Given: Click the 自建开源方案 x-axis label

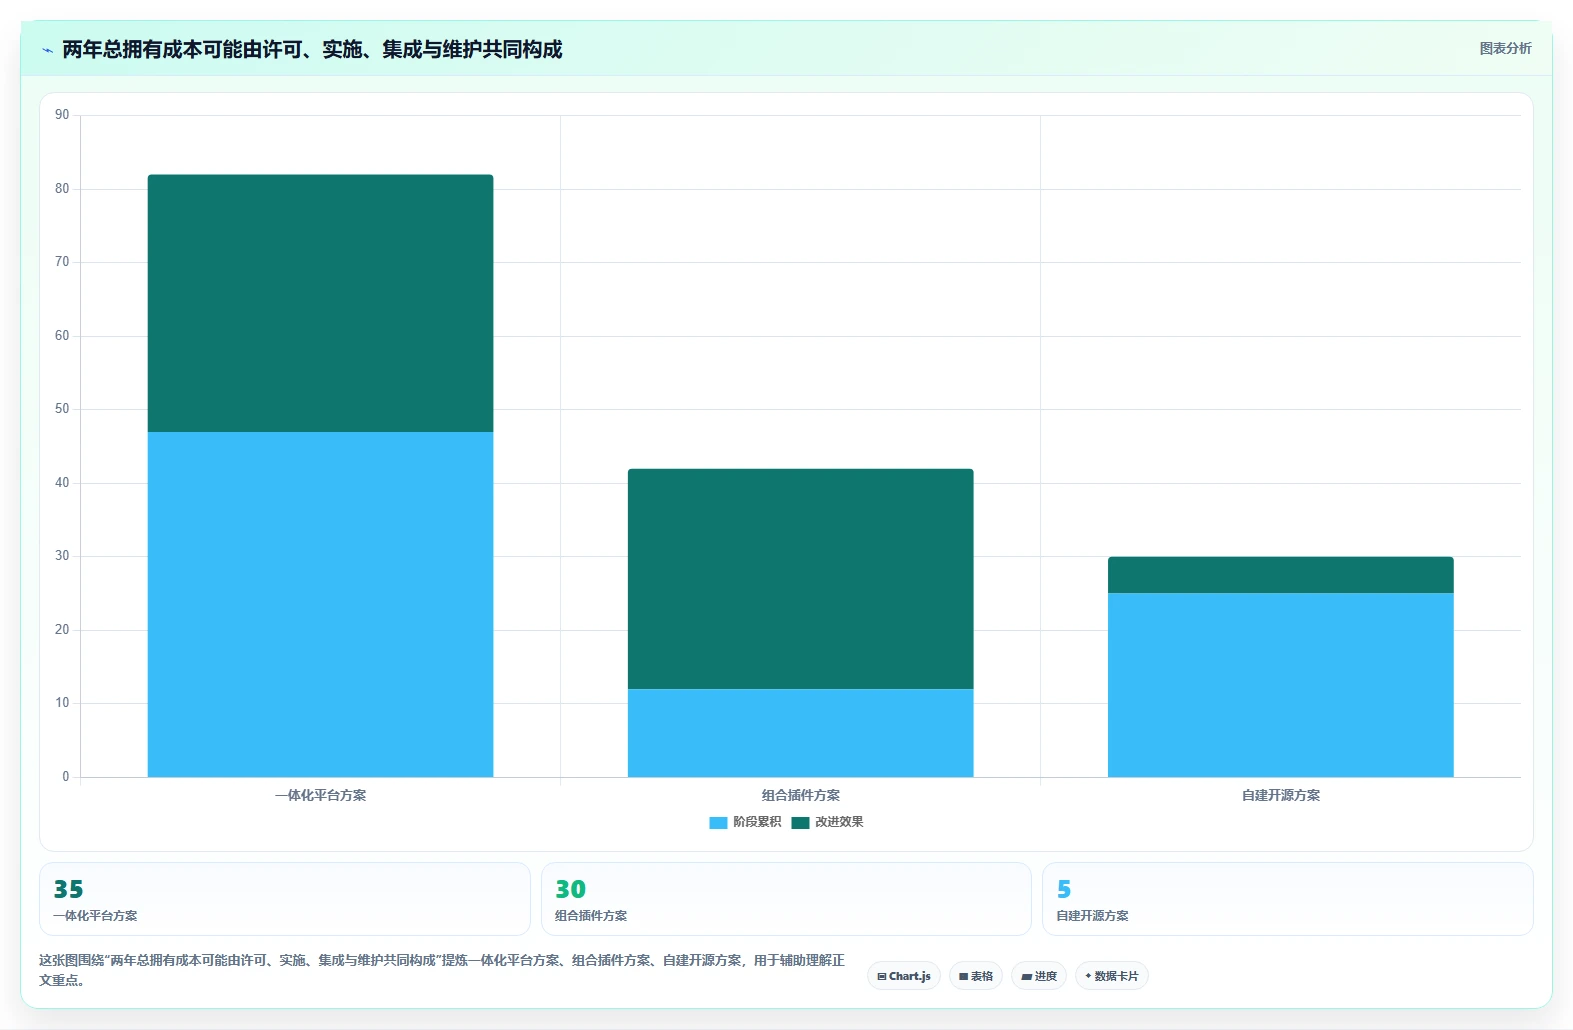Looking at the screenshot, I should click(1280, 796).
